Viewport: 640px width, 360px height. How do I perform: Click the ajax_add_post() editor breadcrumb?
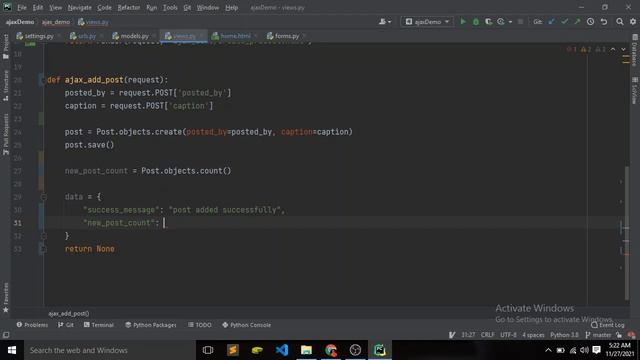69,313
